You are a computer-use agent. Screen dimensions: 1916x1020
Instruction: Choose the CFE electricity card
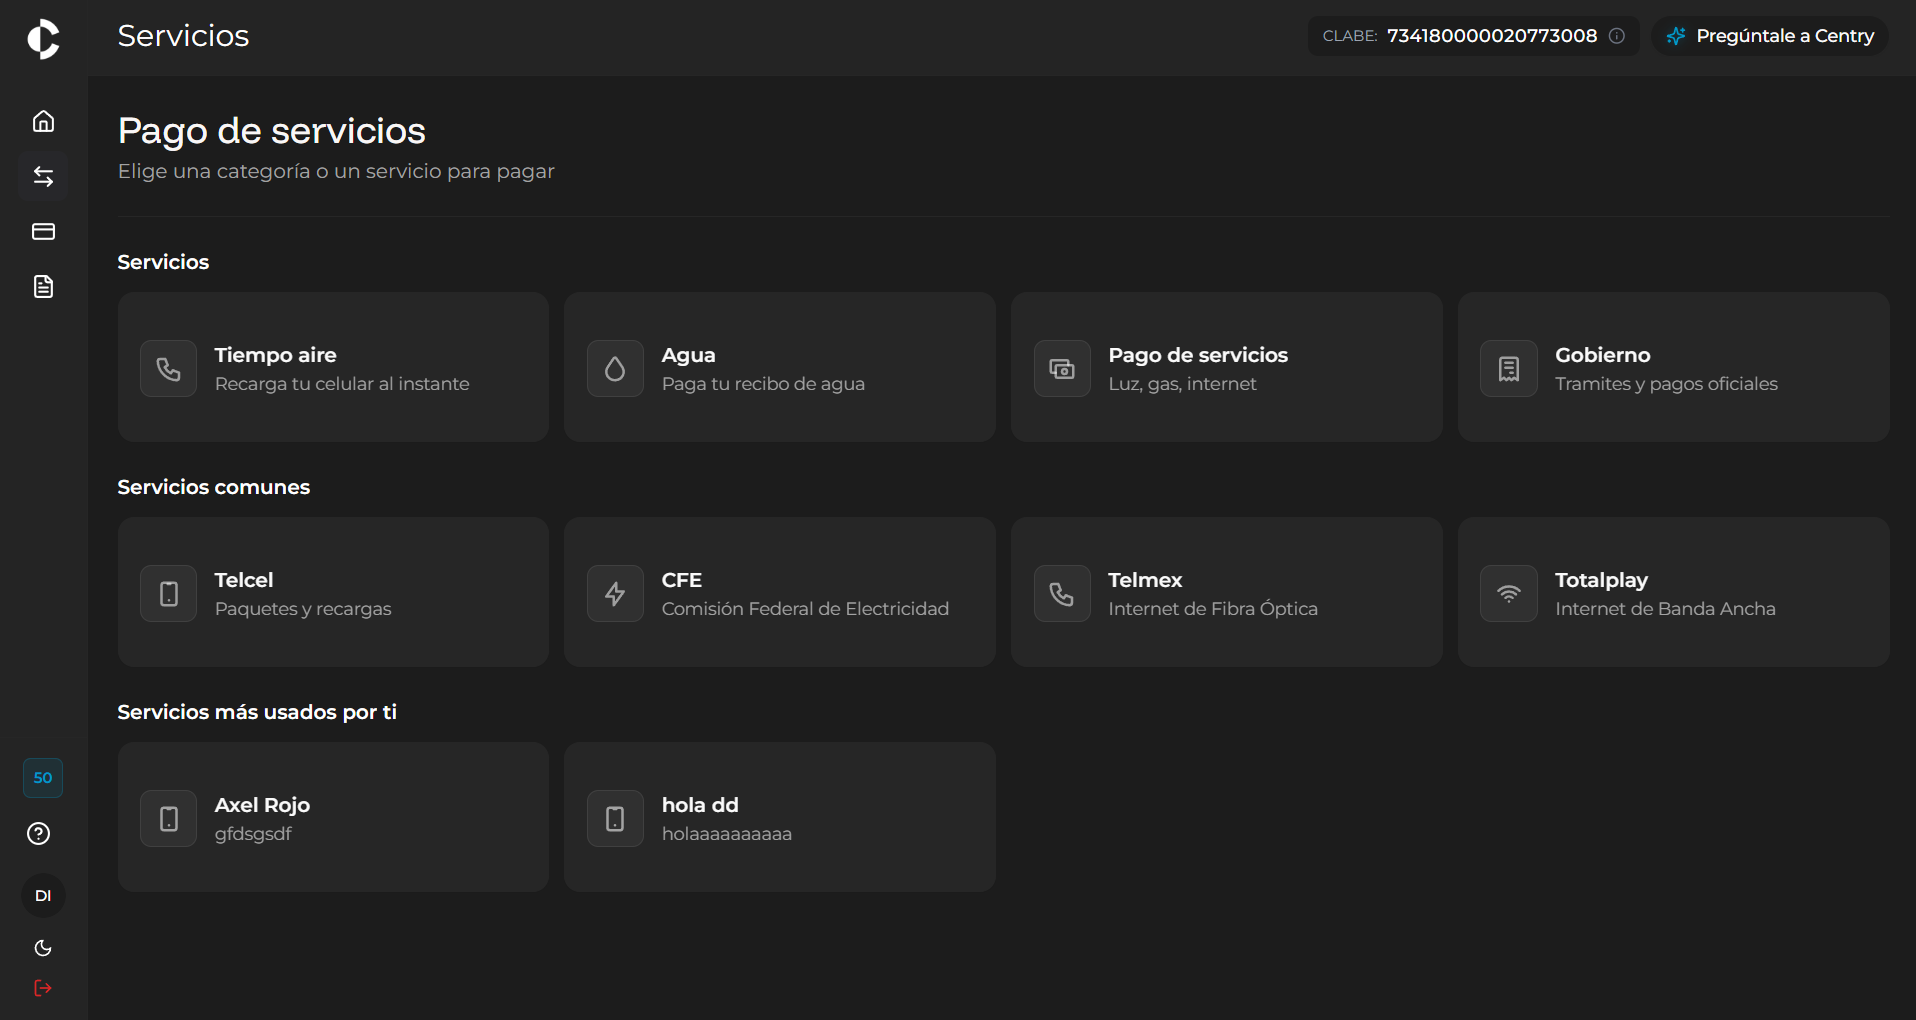click(x=780, y=592)
